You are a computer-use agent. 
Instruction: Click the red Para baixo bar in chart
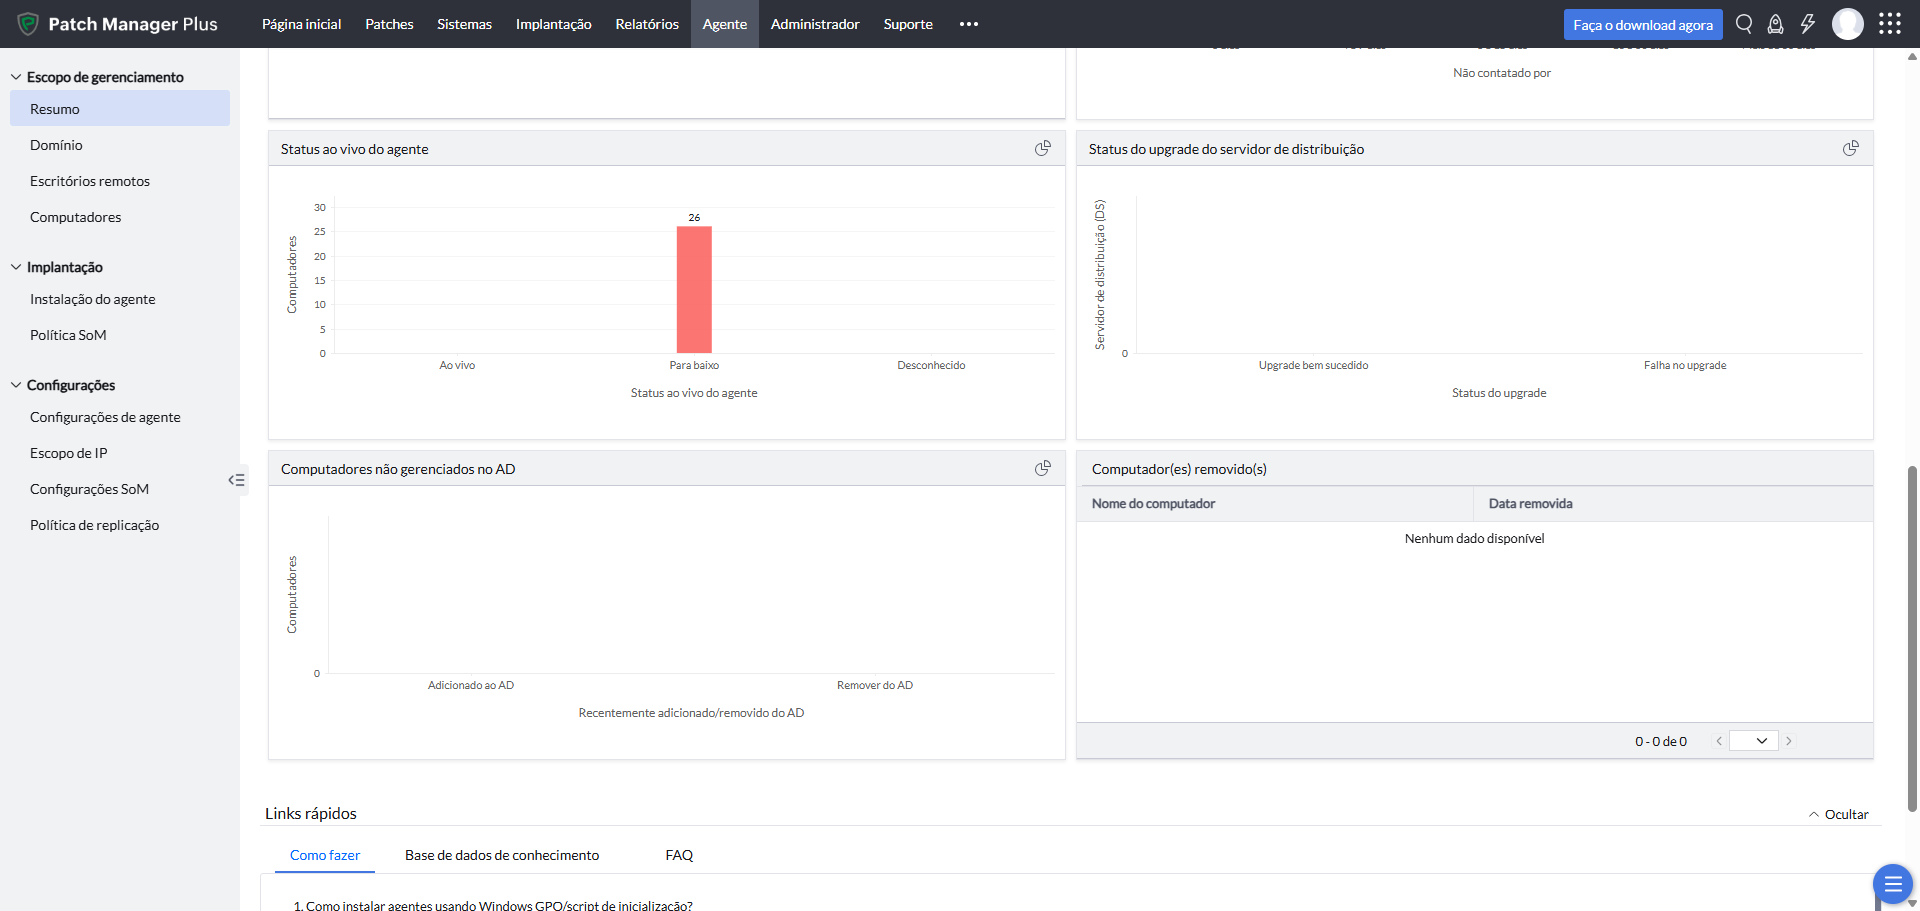[694, 290]
